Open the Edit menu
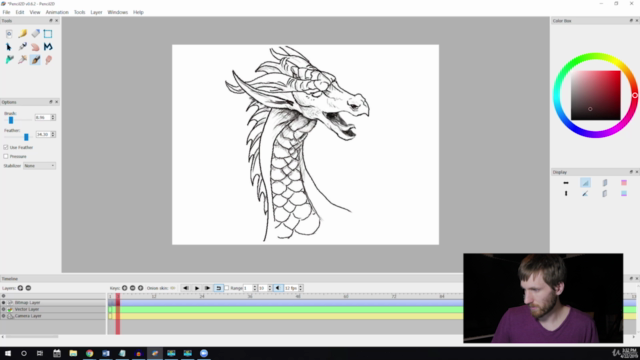The height and width of the screenshot is (360, 640). pos(20,12)
